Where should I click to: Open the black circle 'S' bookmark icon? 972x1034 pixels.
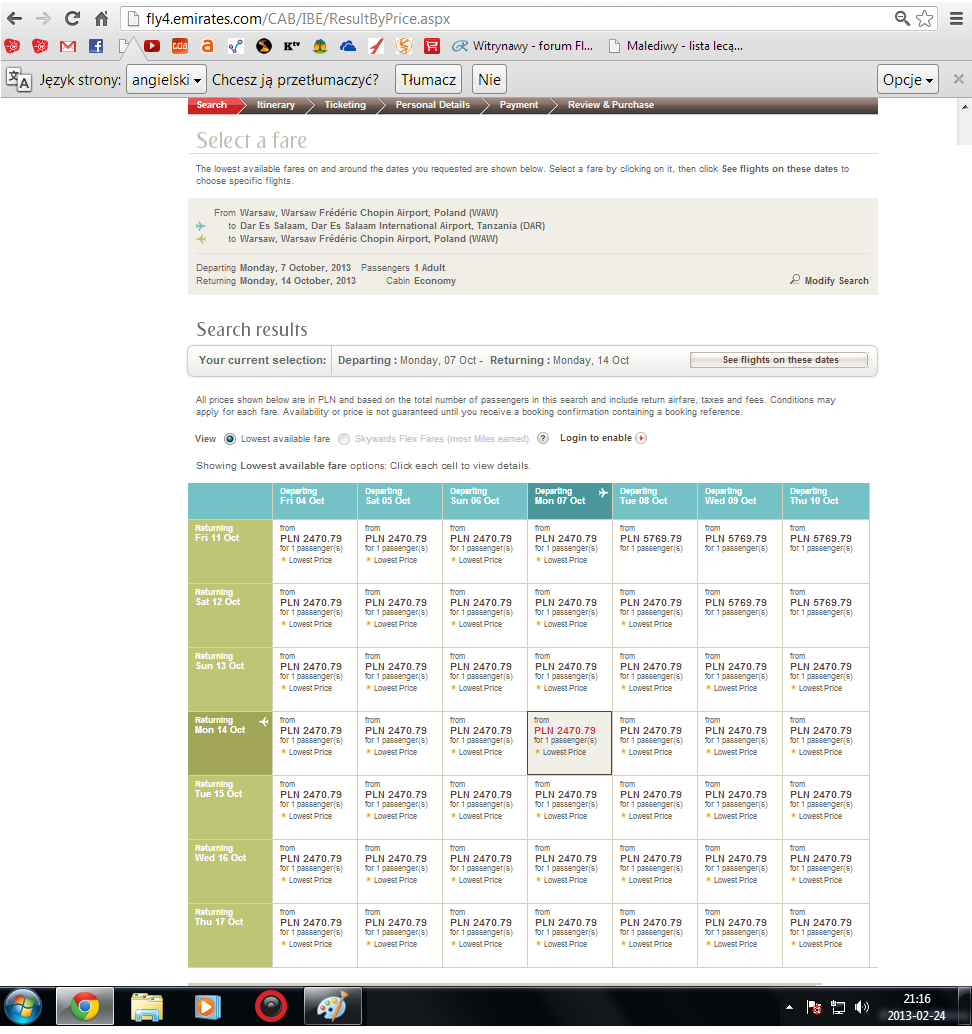264,46
